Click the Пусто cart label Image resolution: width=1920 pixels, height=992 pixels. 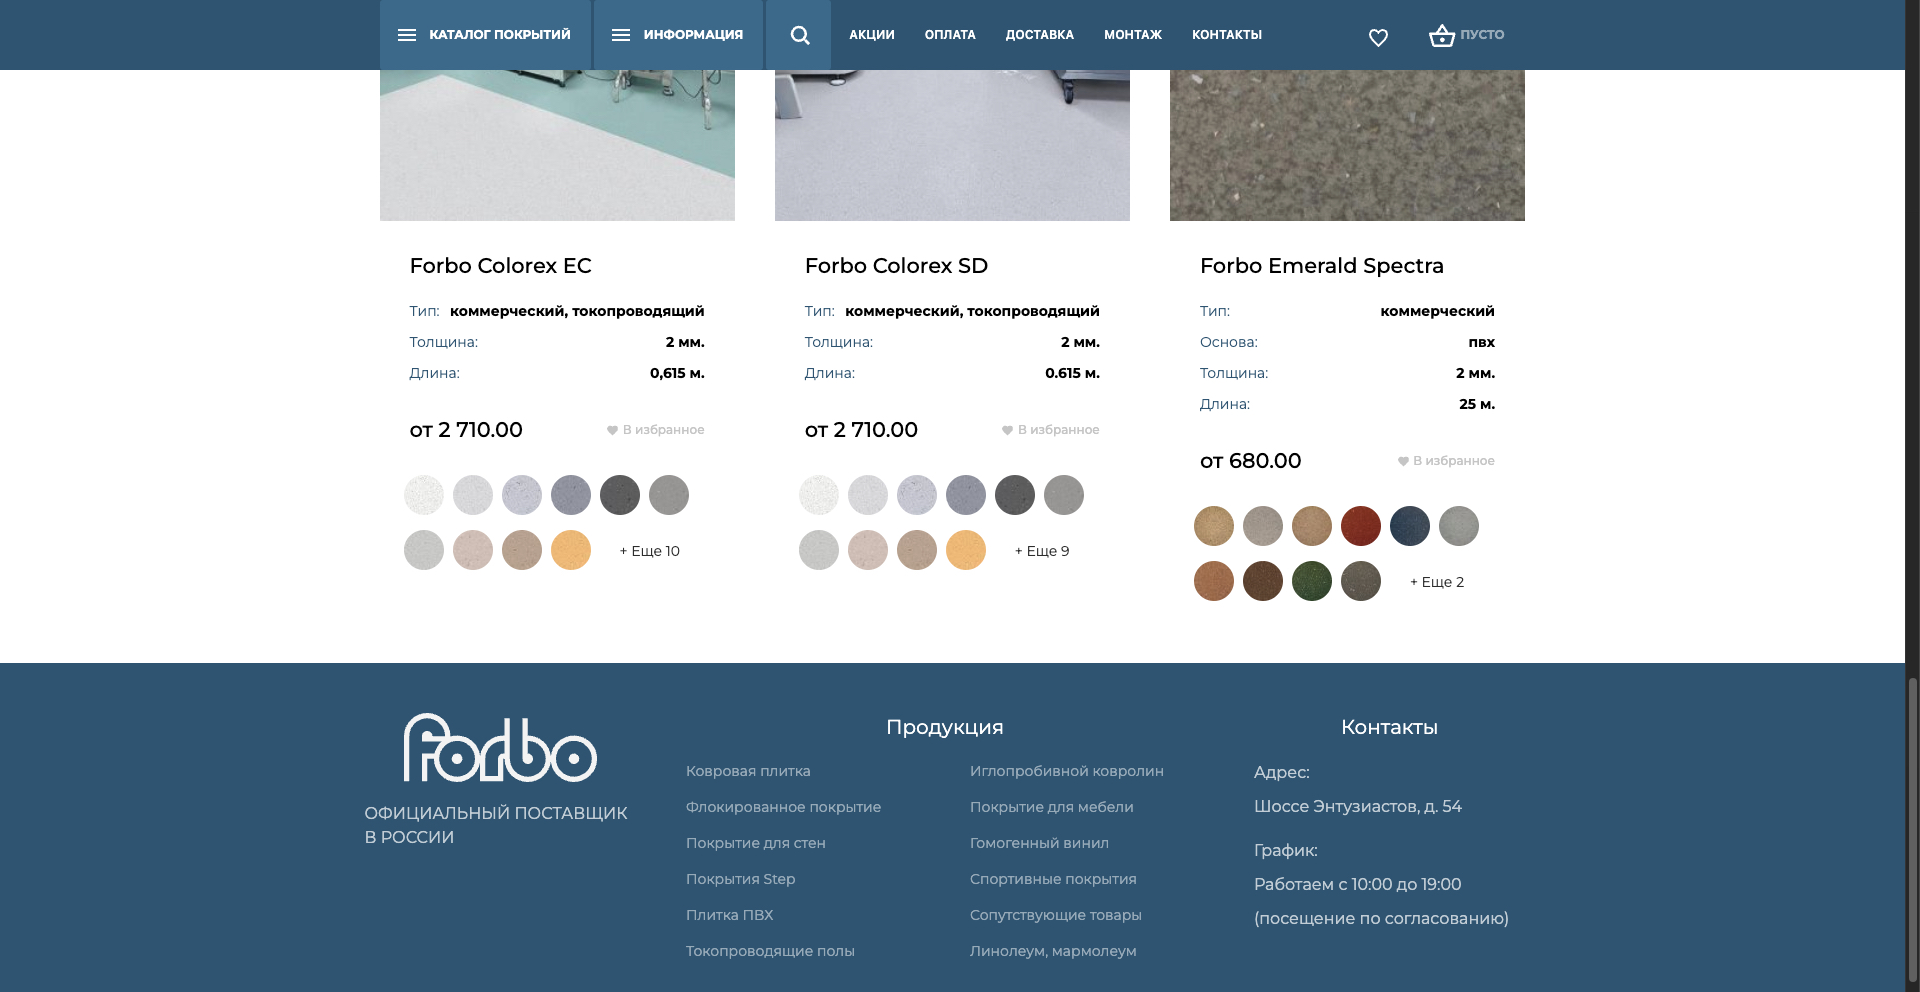click(1482, 35)
